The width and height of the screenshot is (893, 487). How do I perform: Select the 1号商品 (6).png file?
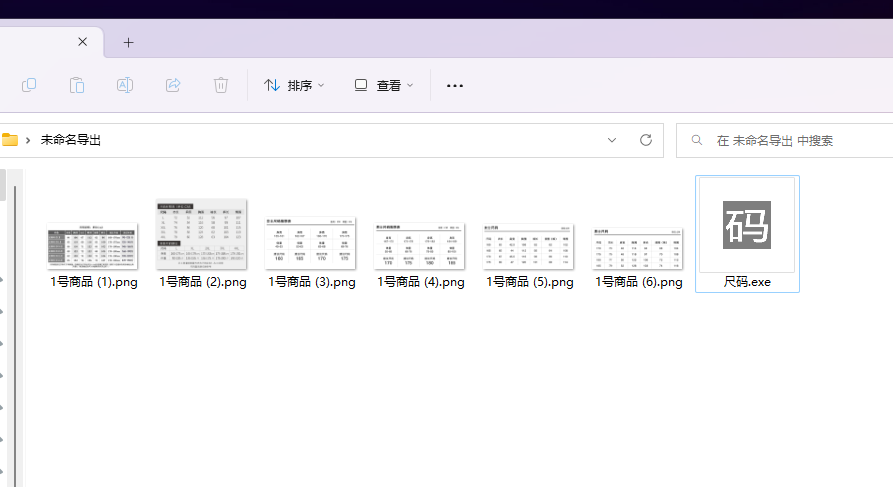point(638,248)
